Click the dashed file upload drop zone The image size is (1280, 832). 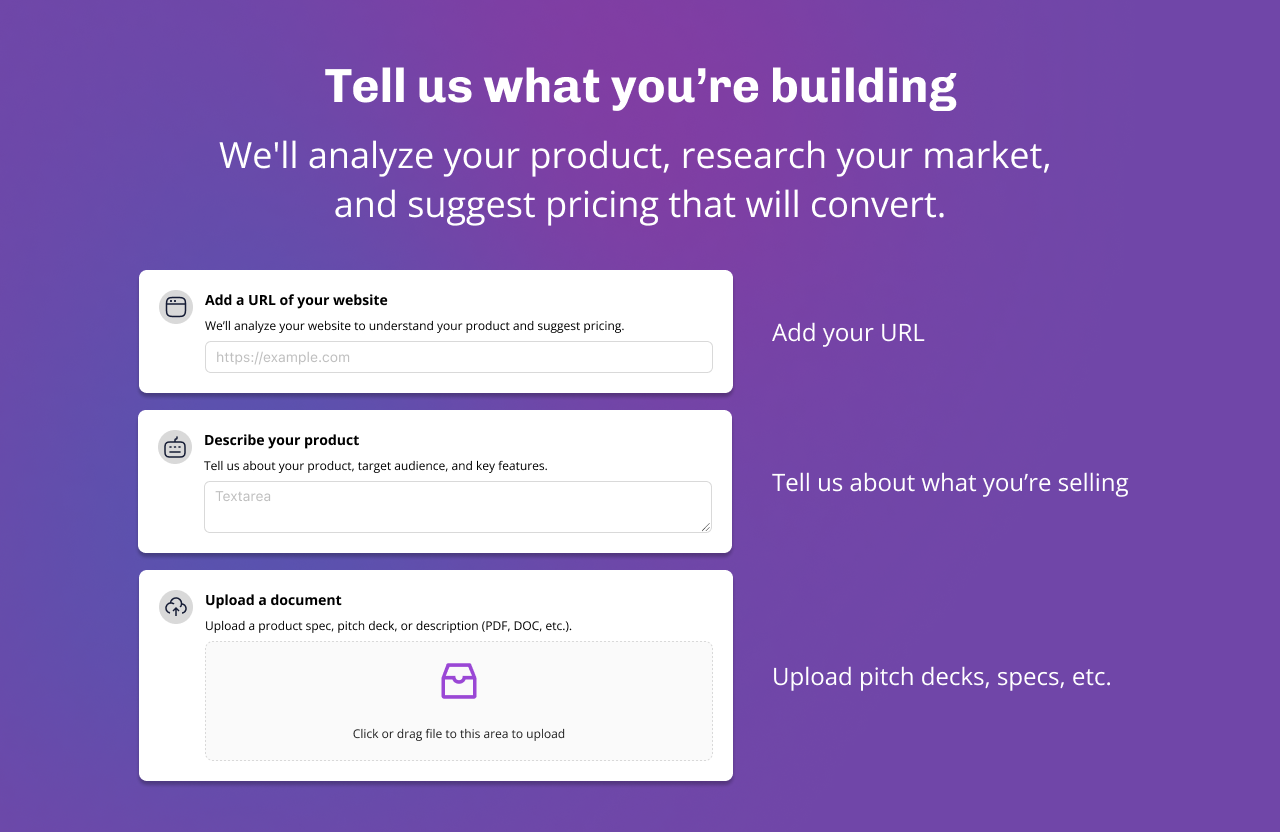[x=459, y=701]
